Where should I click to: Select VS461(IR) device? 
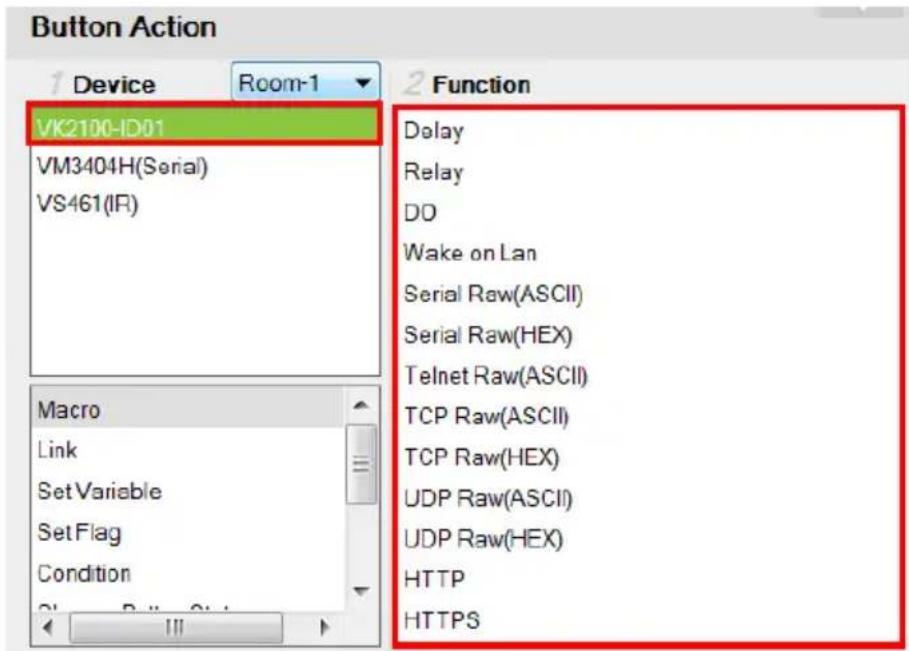pos(204,204)
